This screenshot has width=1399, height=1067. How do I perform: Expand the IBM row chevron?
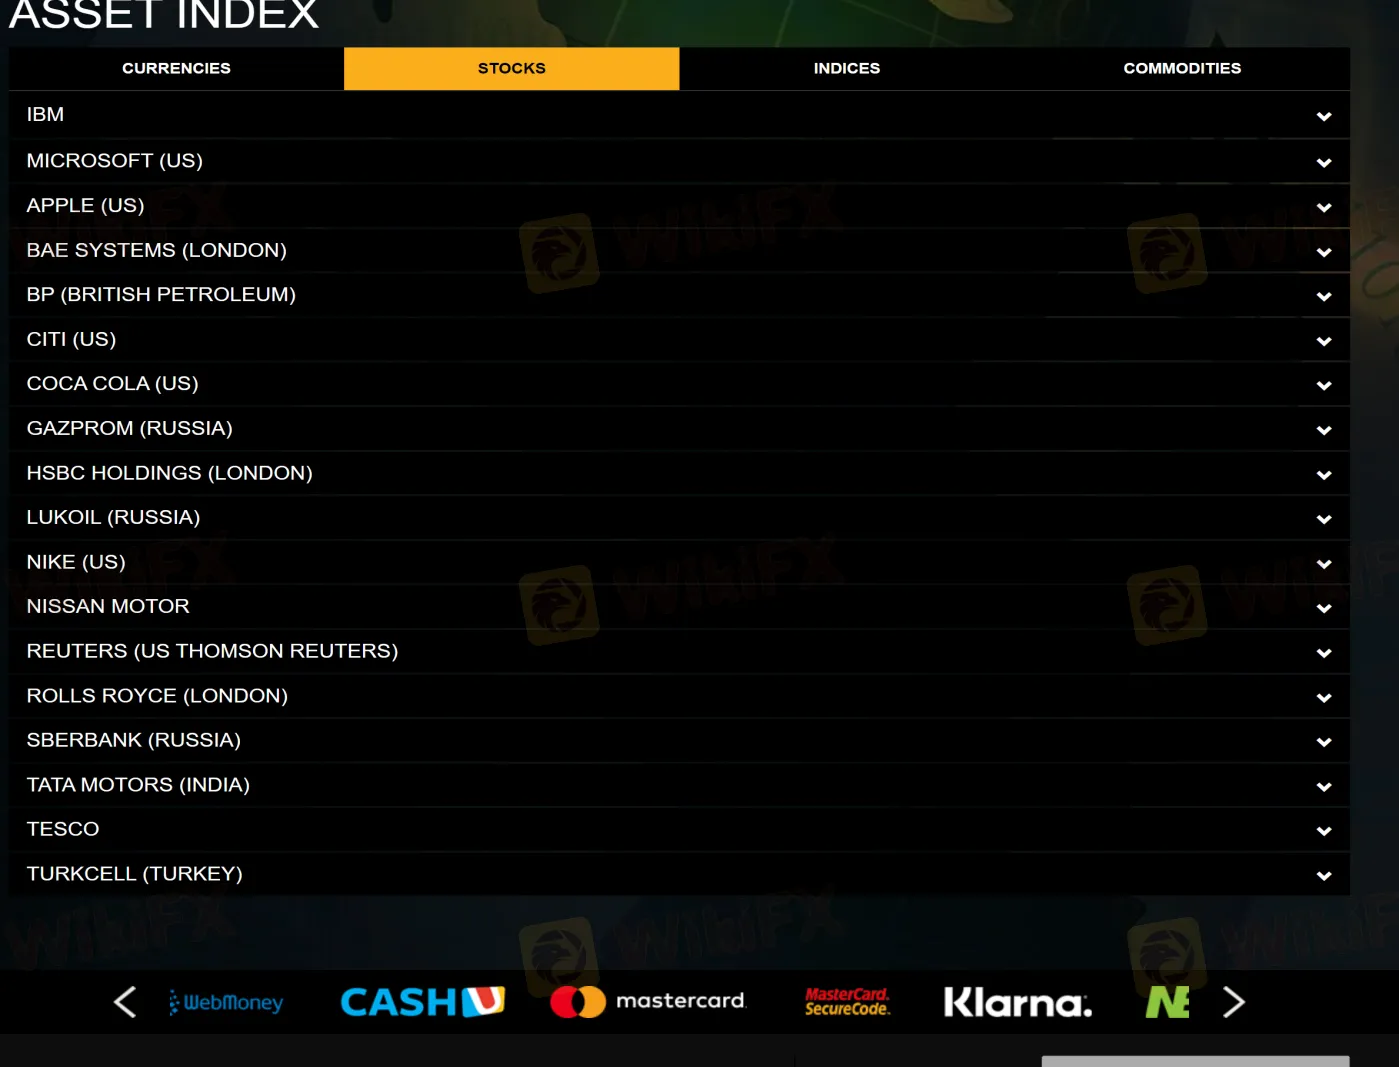coord(1324,116)
